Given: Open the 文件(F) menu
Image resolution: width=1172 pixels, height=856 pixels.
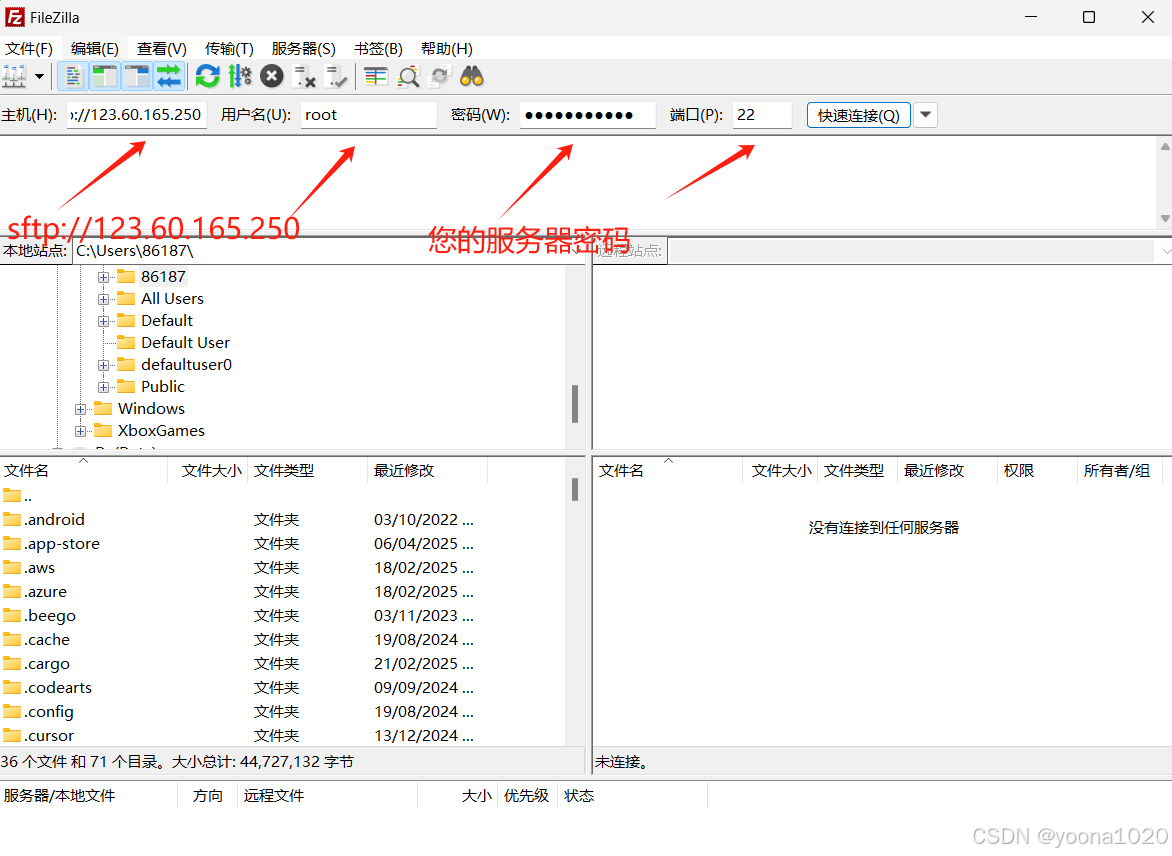Looking at the screenshot, I should tap(29, 49).
